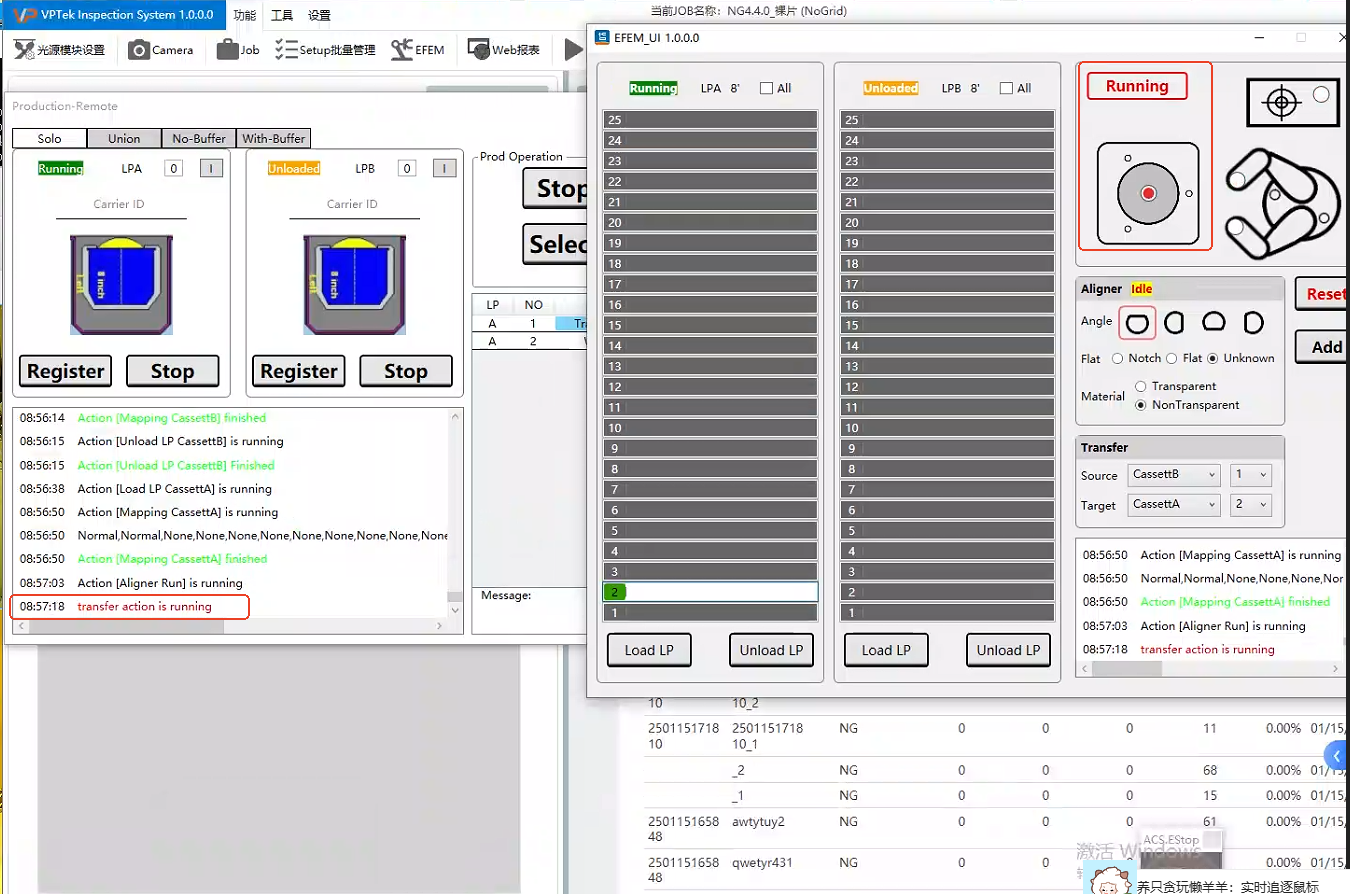Click Unload LP under LPA slots
1350x894 pixels.
(x=771, y=650)
